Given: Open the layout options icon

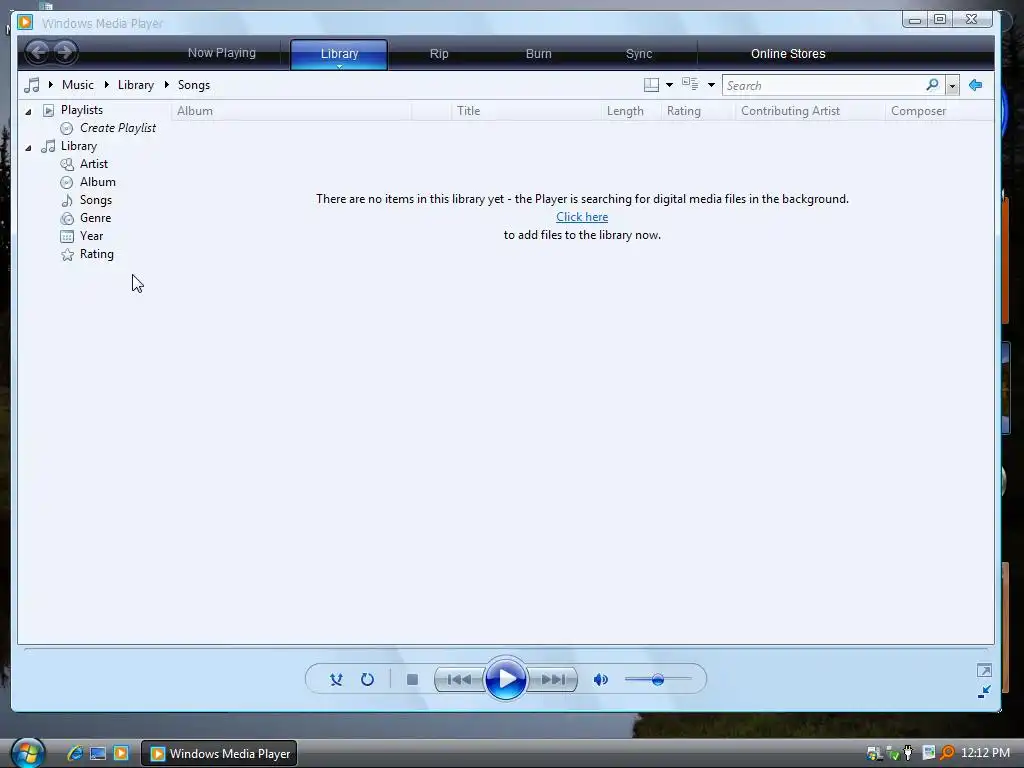Looking at the screenshot, I should 651,85.
